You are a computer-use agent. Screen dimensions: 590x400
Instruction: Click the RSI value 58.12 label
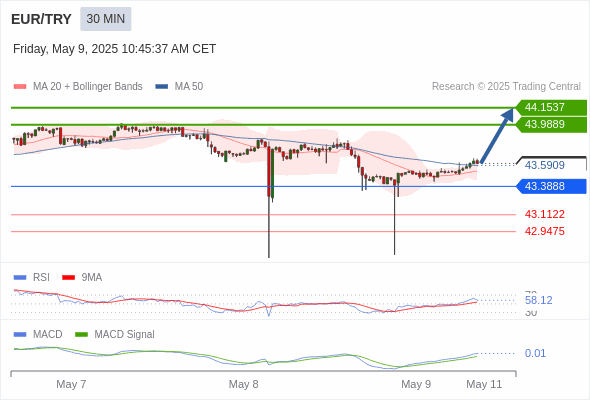point(538,300)
